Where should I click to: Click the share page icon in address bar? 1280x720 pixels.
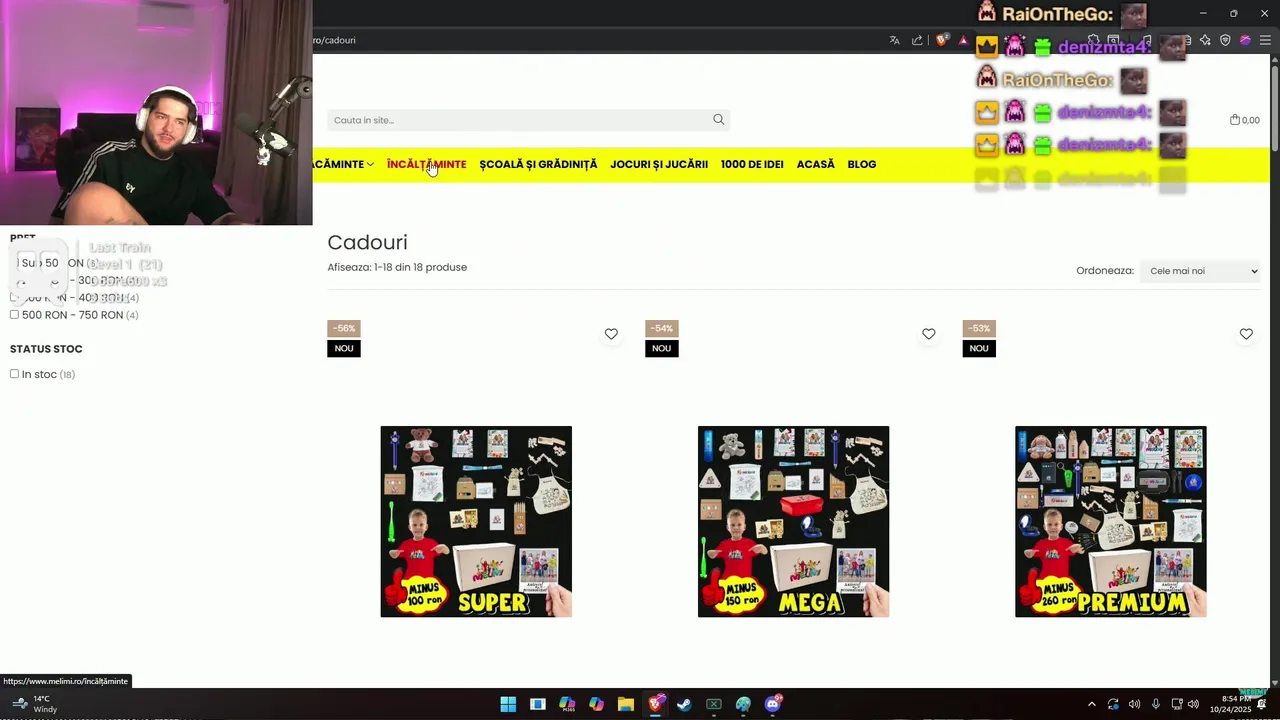click(917, 40)
